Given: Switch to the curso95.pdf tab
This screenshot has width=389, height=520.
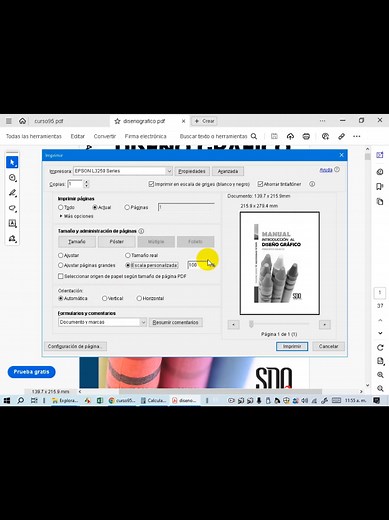Looking at the screenshot, I should click(x=49, y=121).
